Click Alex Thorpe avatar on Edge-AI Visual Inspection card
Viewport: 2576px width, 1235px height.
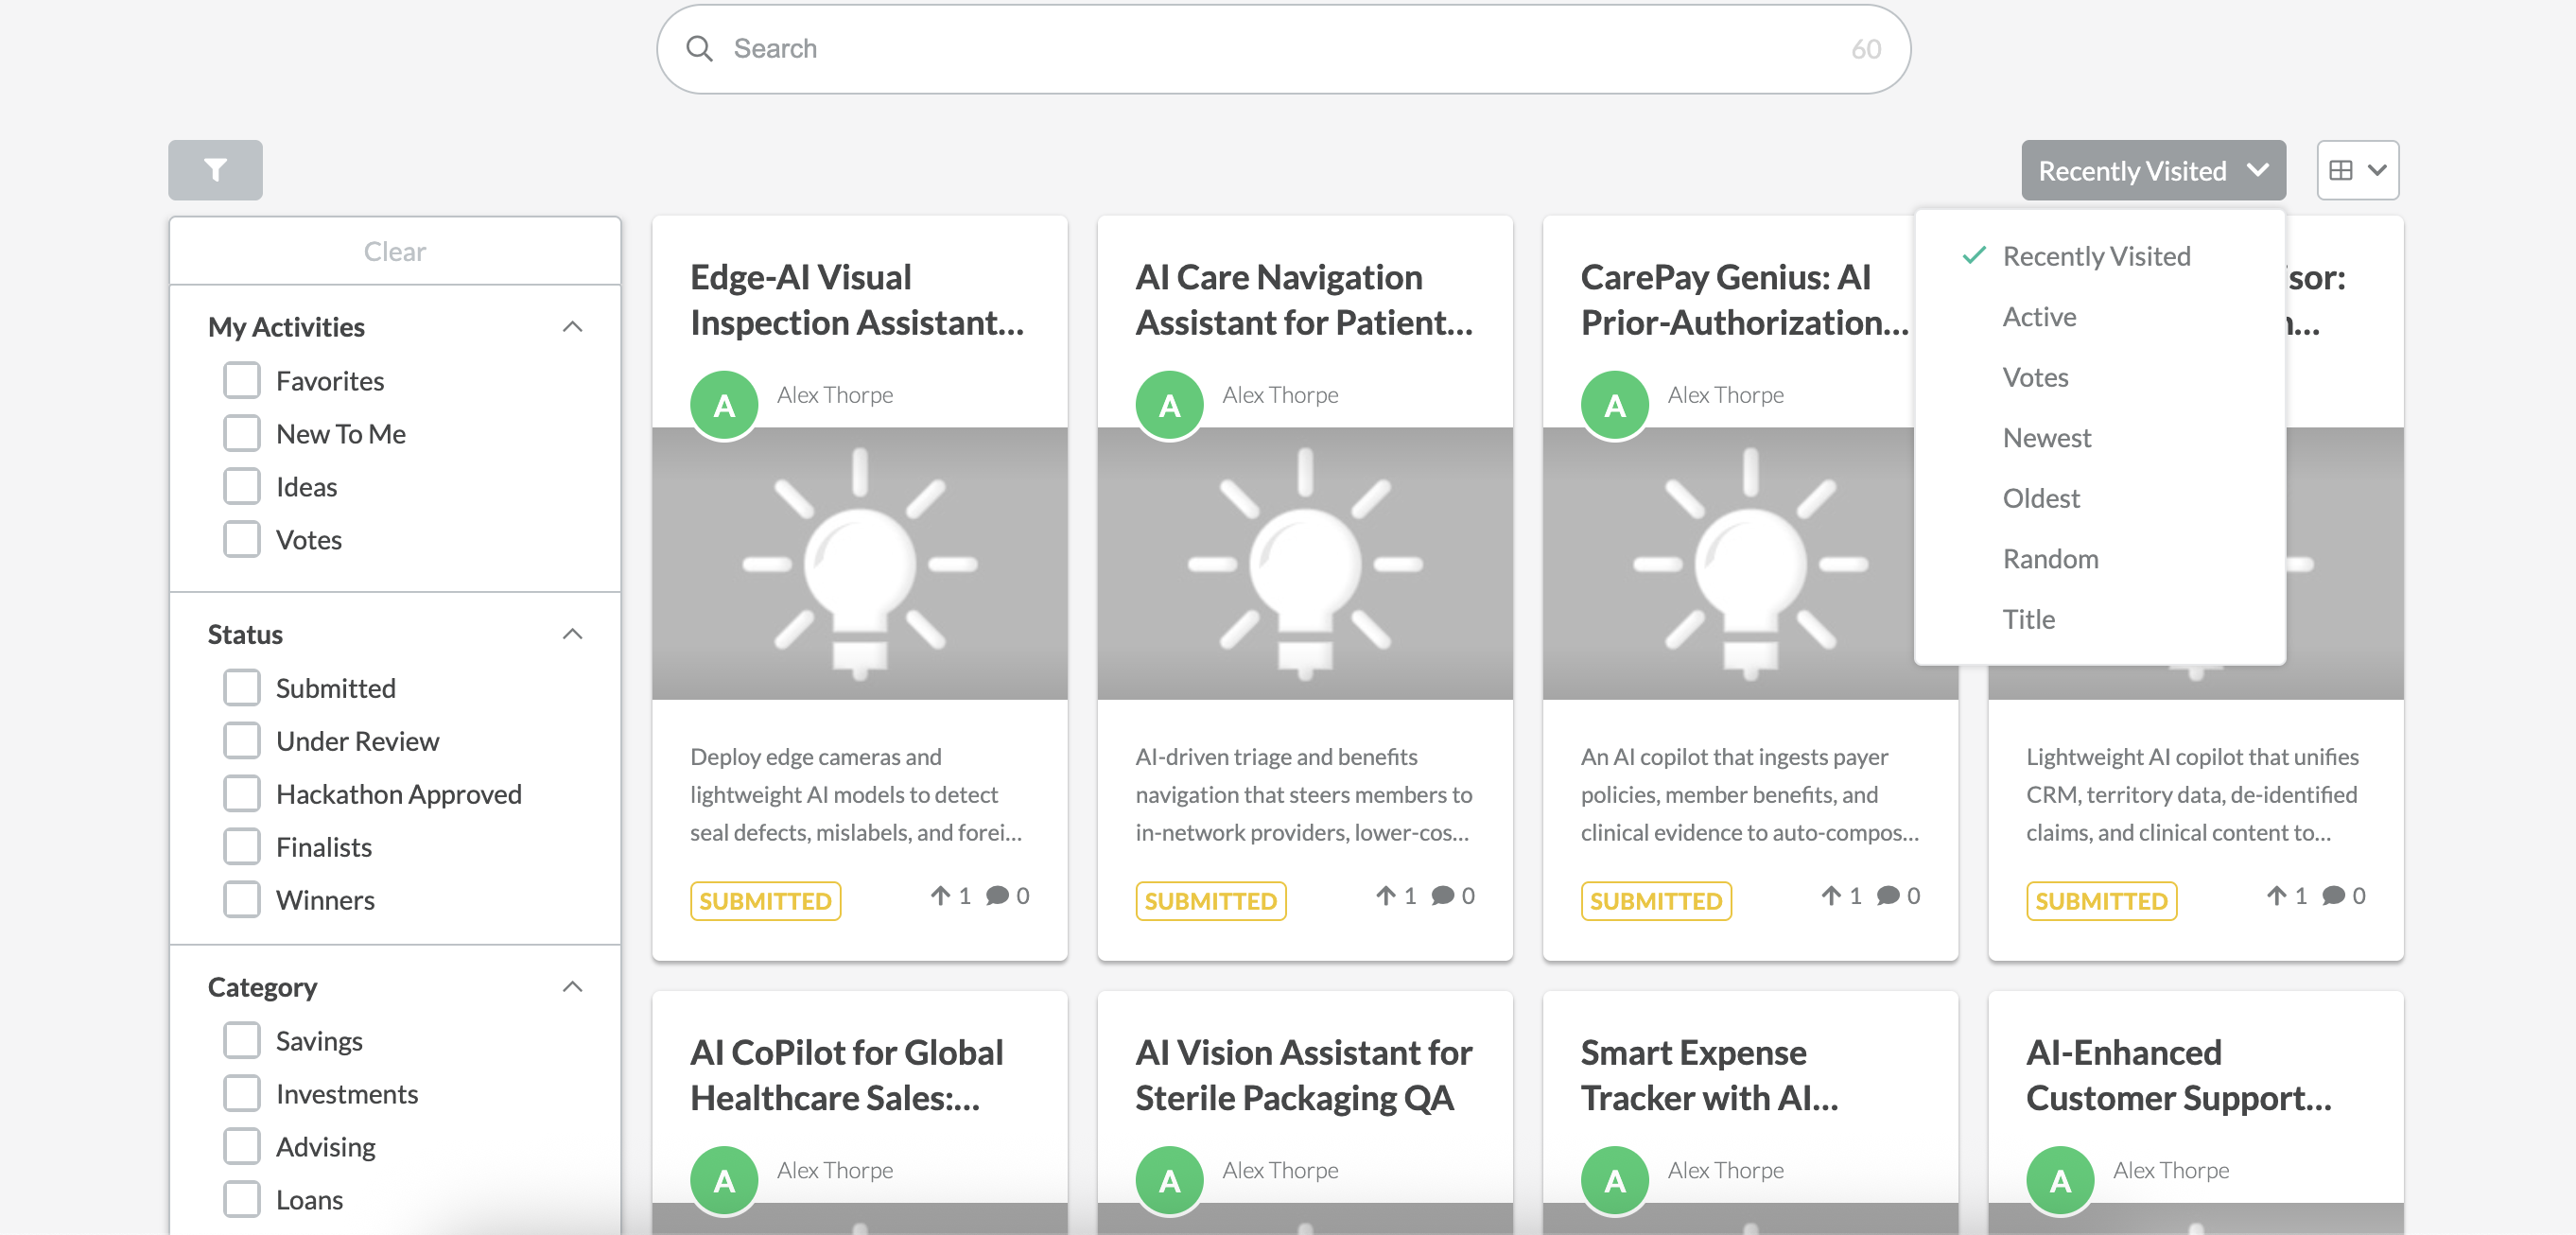(x=724, y=405)
